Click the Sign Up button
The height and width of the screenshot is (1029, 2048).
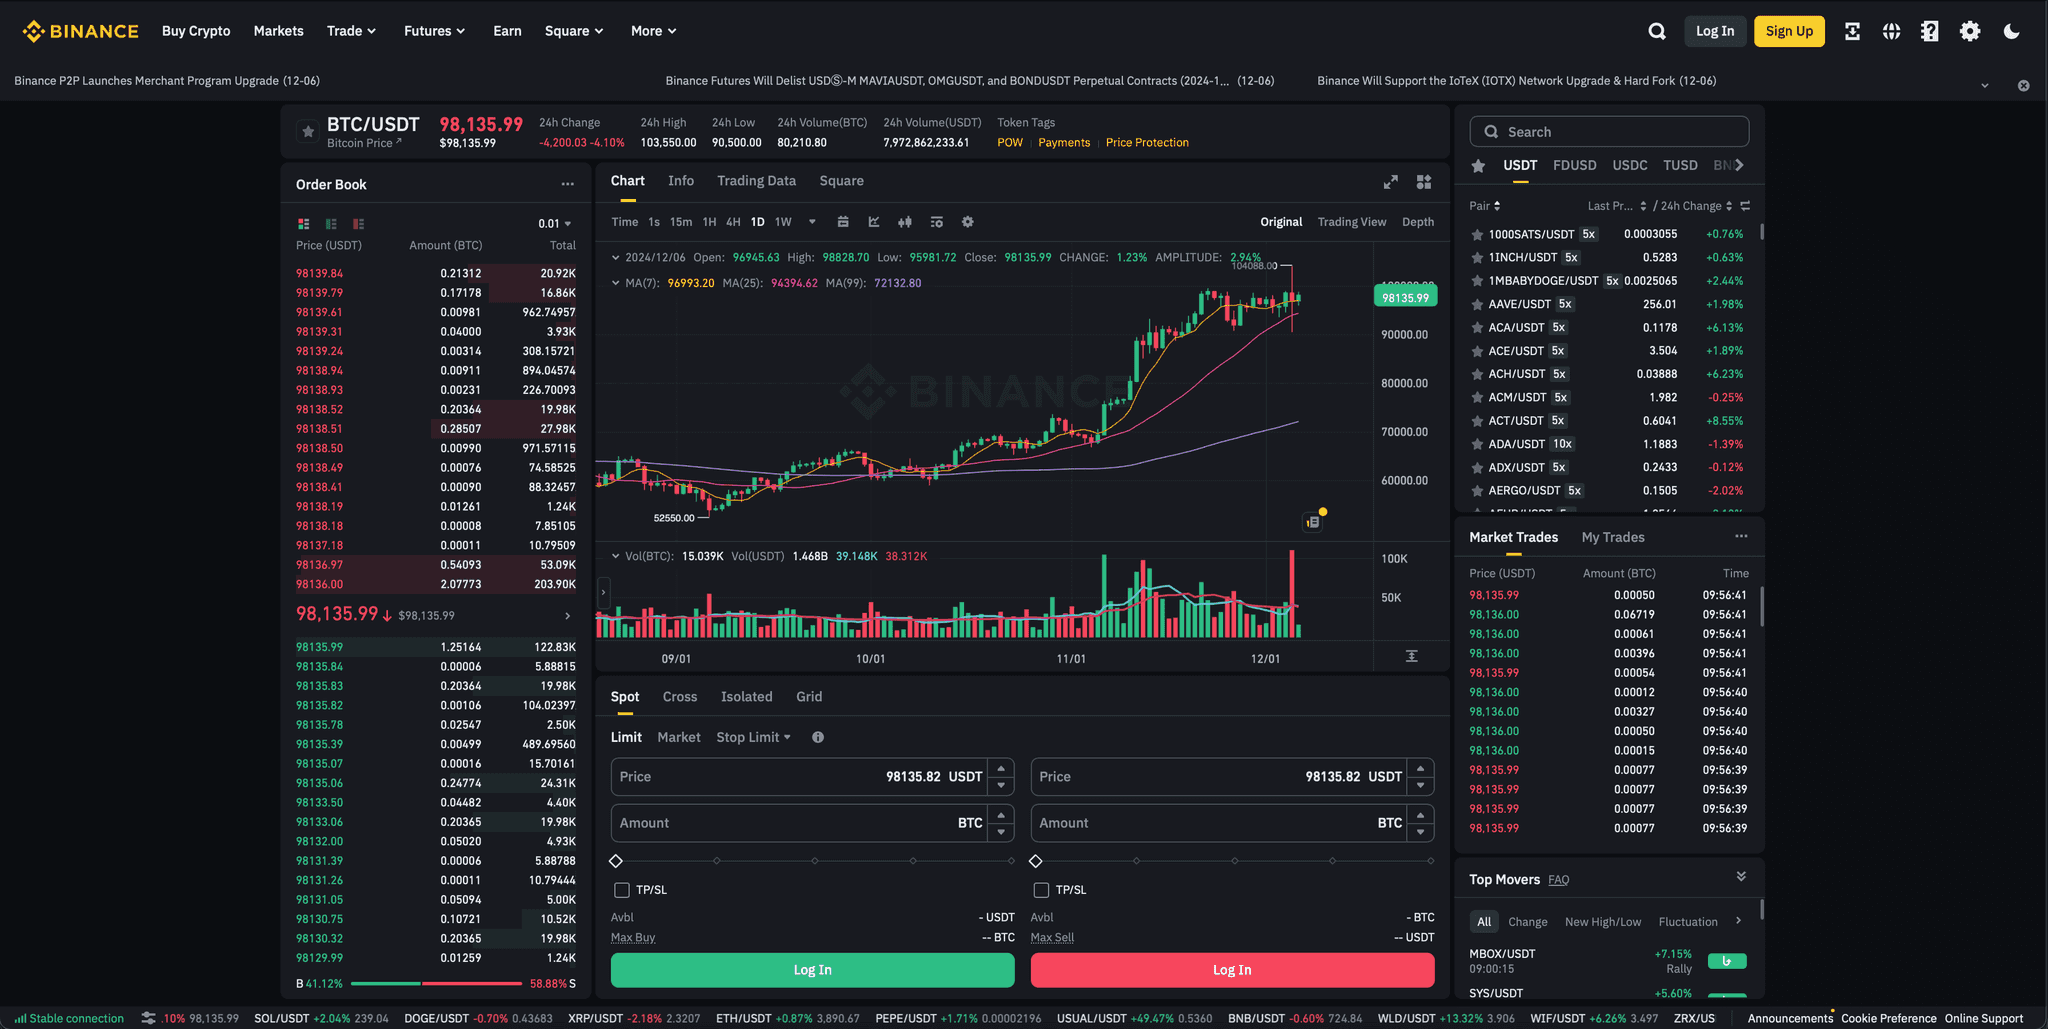click(1789, 31)
